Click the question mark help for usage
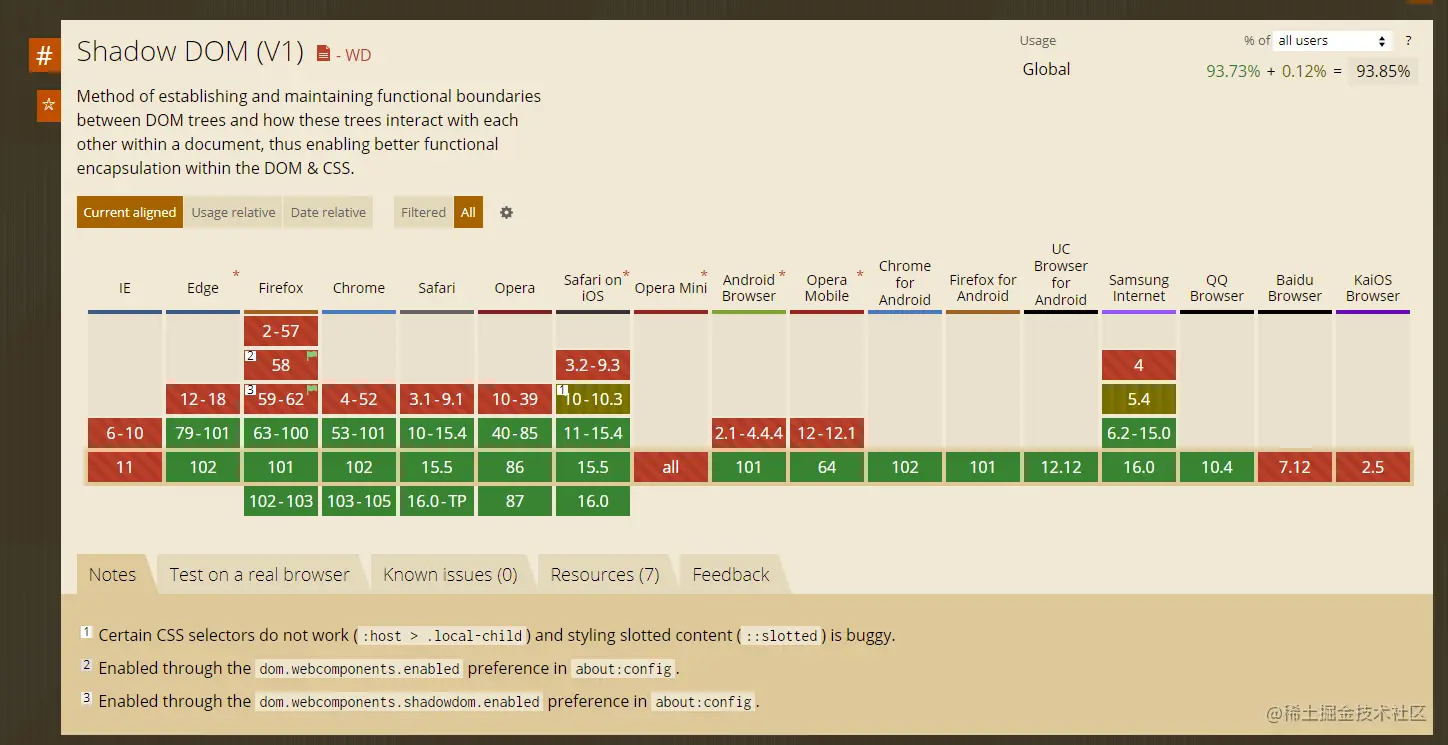 (x=1408, y=41)
